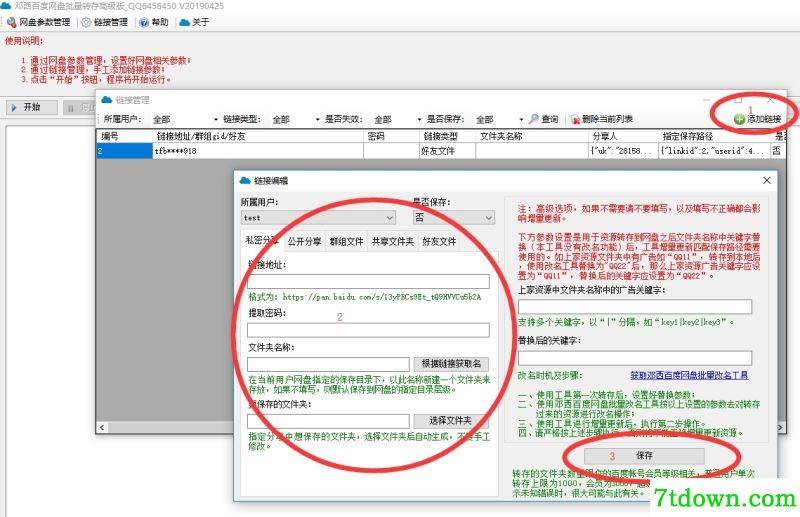This screenshot has height=517, width=800.
Task: Click the magnifier icon next to 查询
Action: pyautogui.click(x=534, y=119)
